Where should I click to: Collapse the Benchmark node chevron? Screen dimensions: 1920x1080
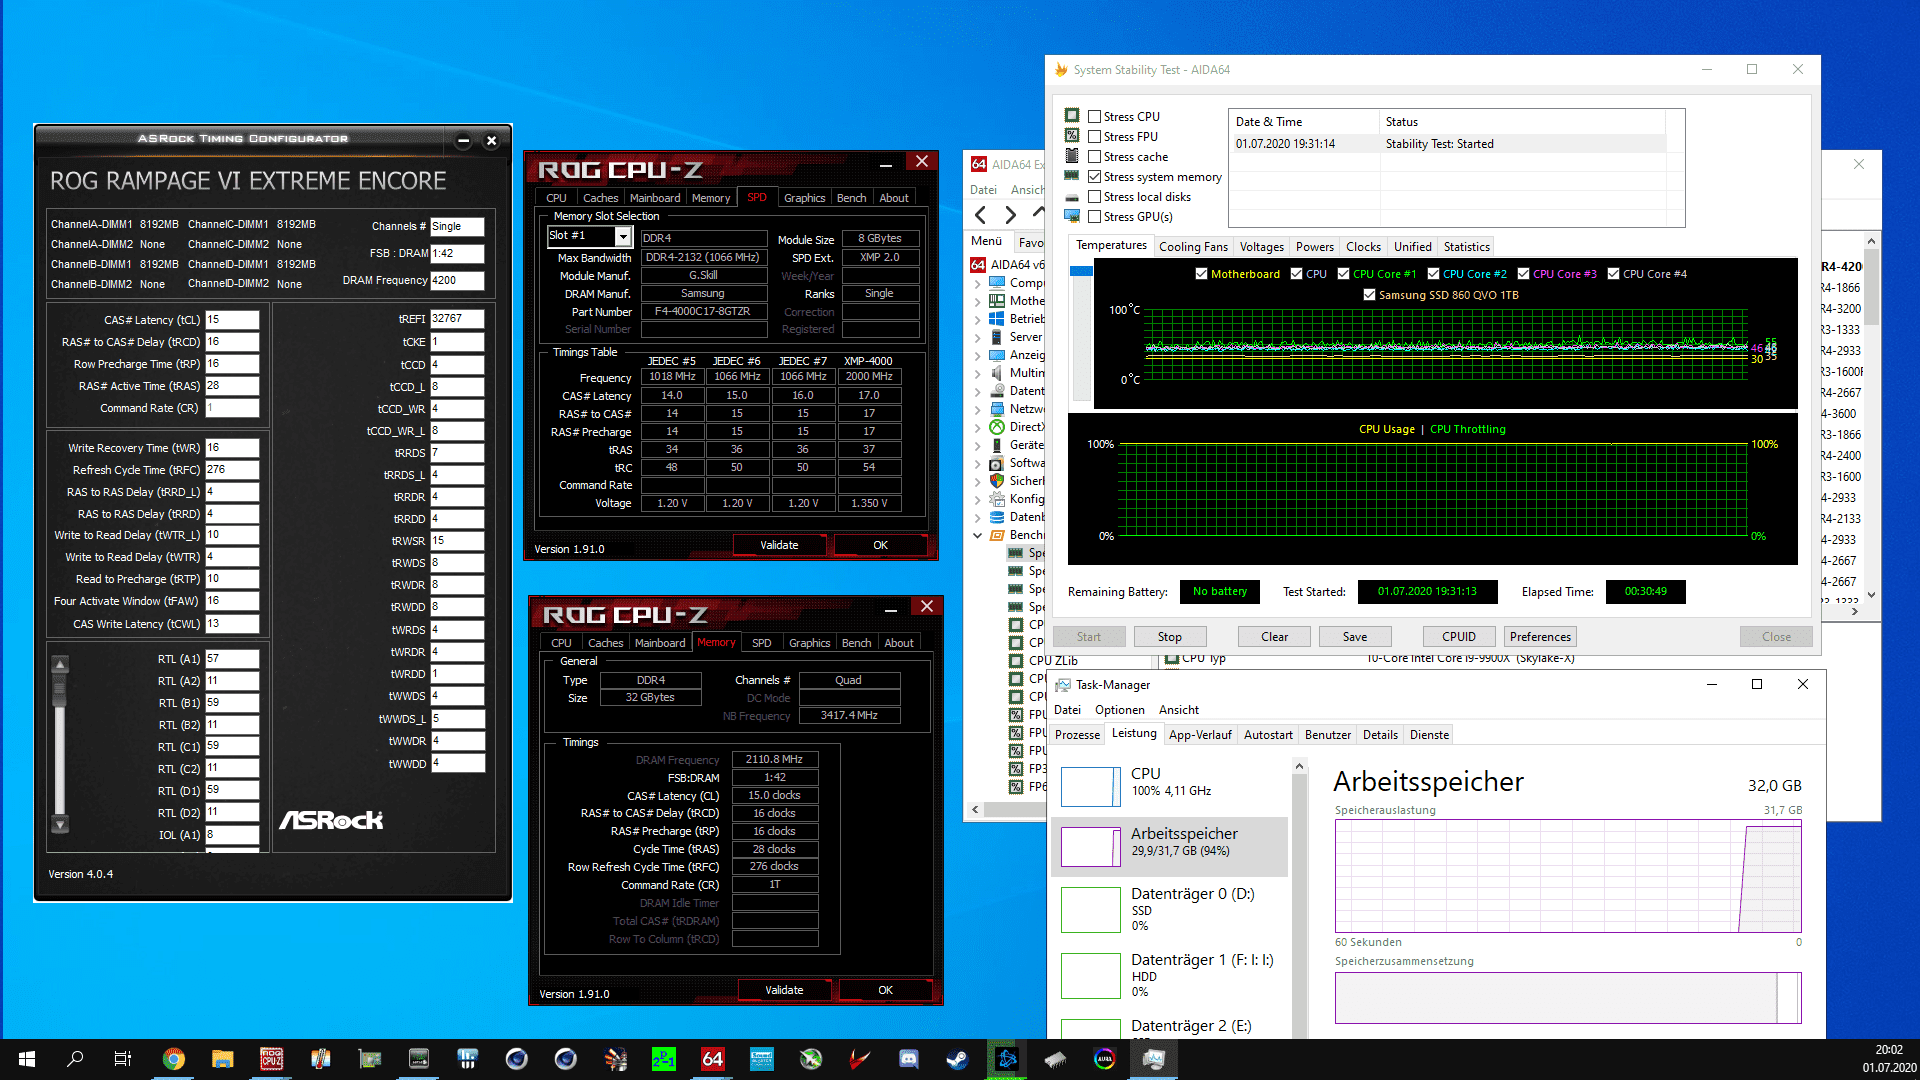click(977, 536)
